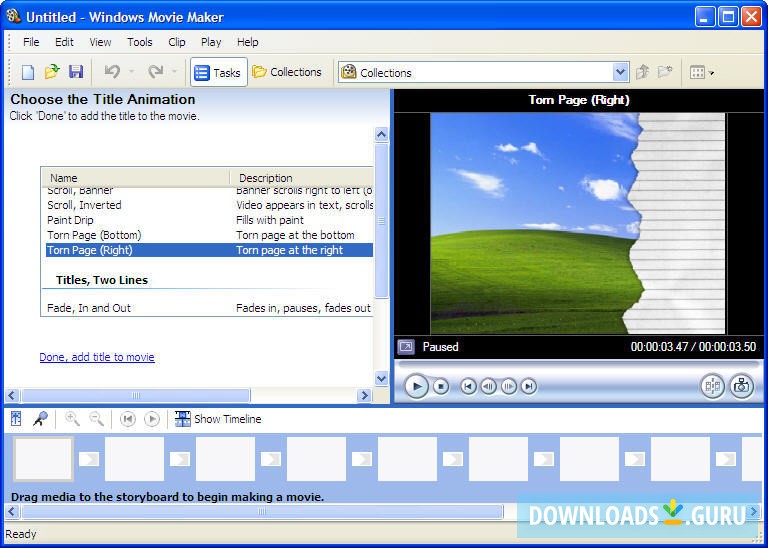Open the Clip menu
Screen dimensions: 768x548
(177, 42)
